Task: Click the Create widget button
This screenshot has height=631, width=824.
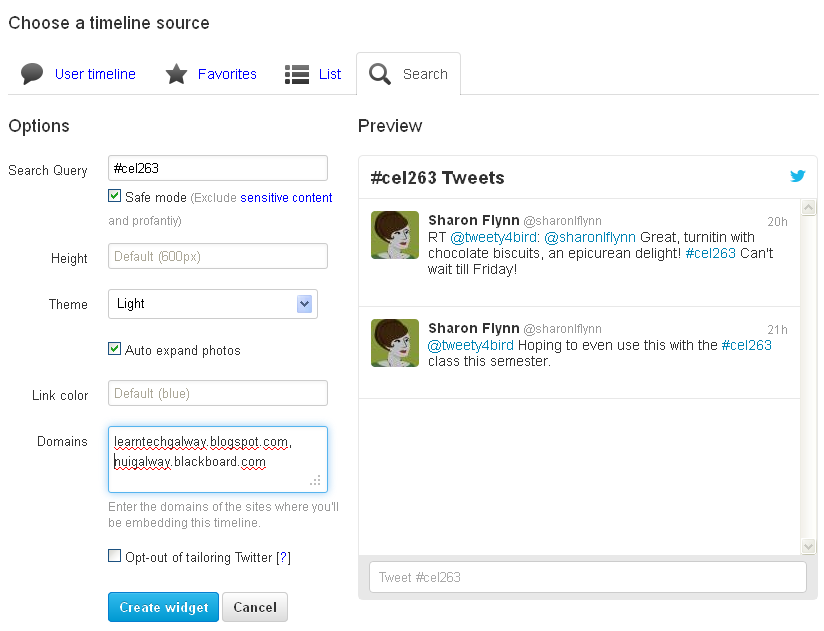Action: pos(163,607)
